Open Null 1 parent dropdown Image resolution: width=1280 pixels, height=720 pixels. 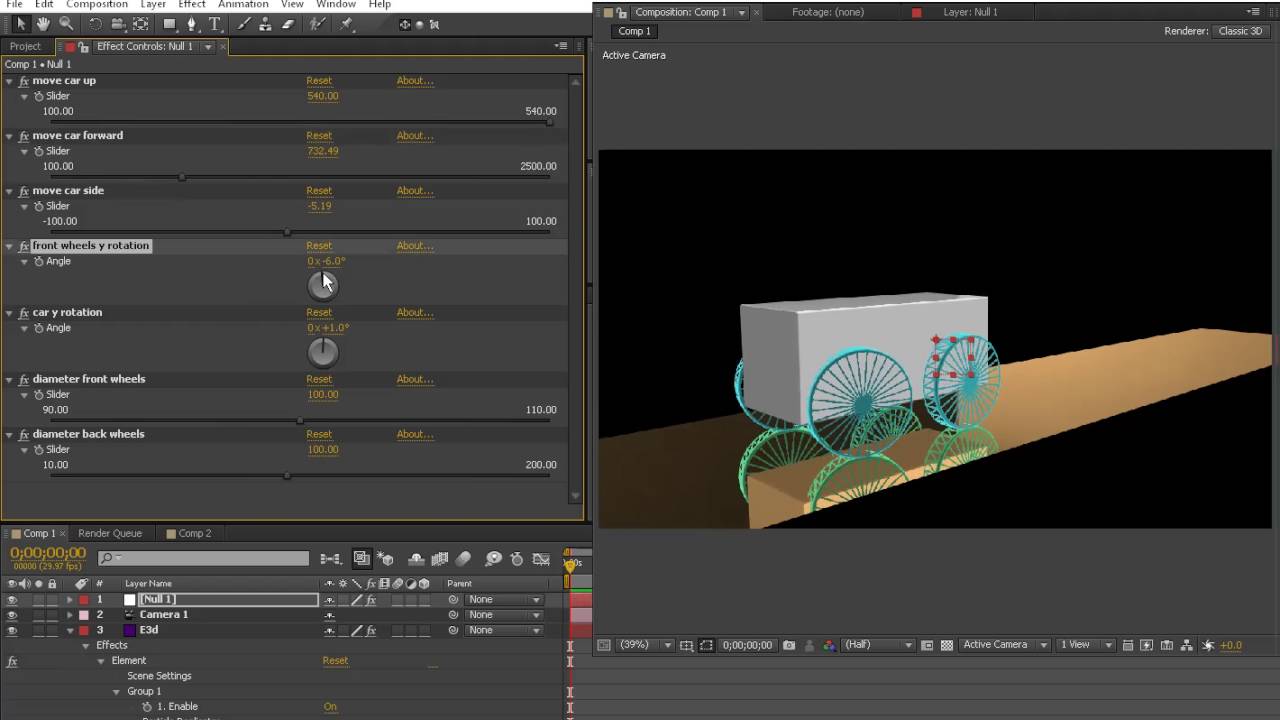(x=503, y=600)
